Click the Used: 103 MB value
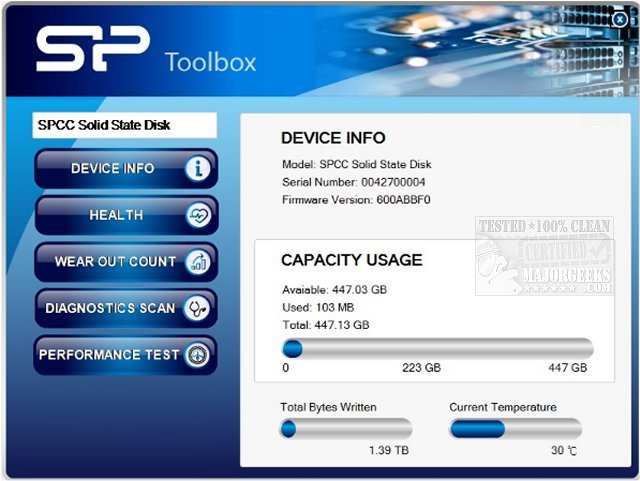 point(318,307)
